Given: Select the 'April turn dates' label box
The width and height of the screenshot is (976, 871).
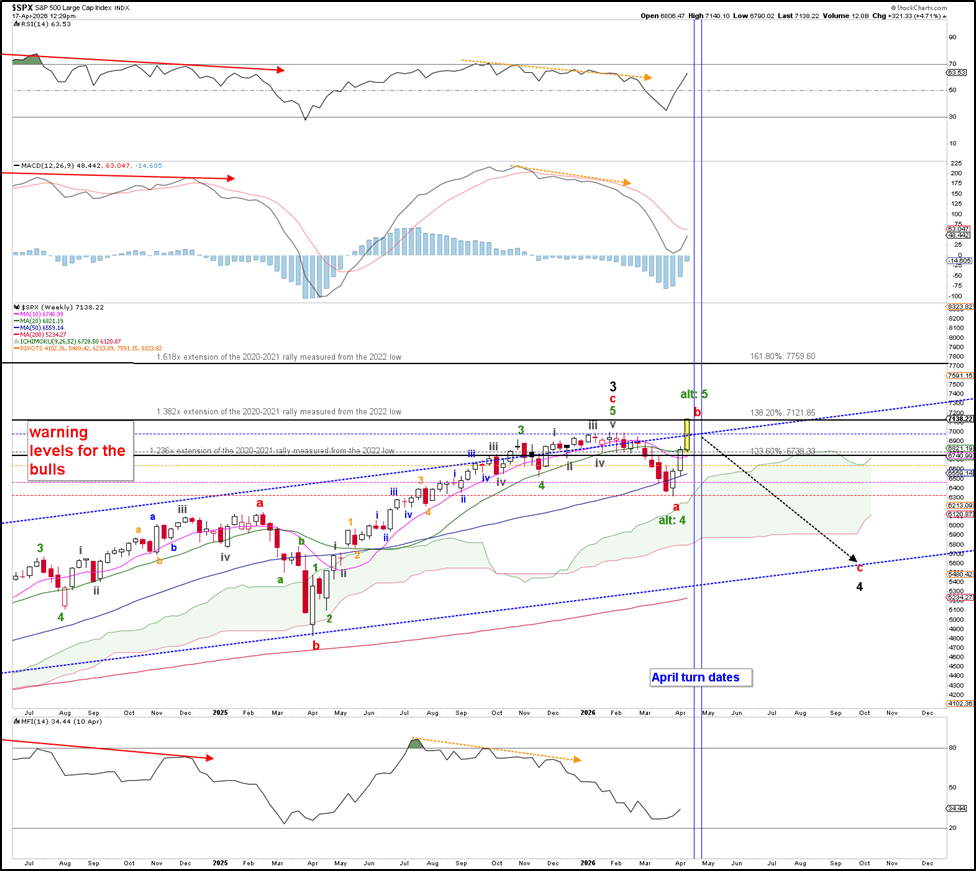Looking at the screenshot, I should click(701, 677).
